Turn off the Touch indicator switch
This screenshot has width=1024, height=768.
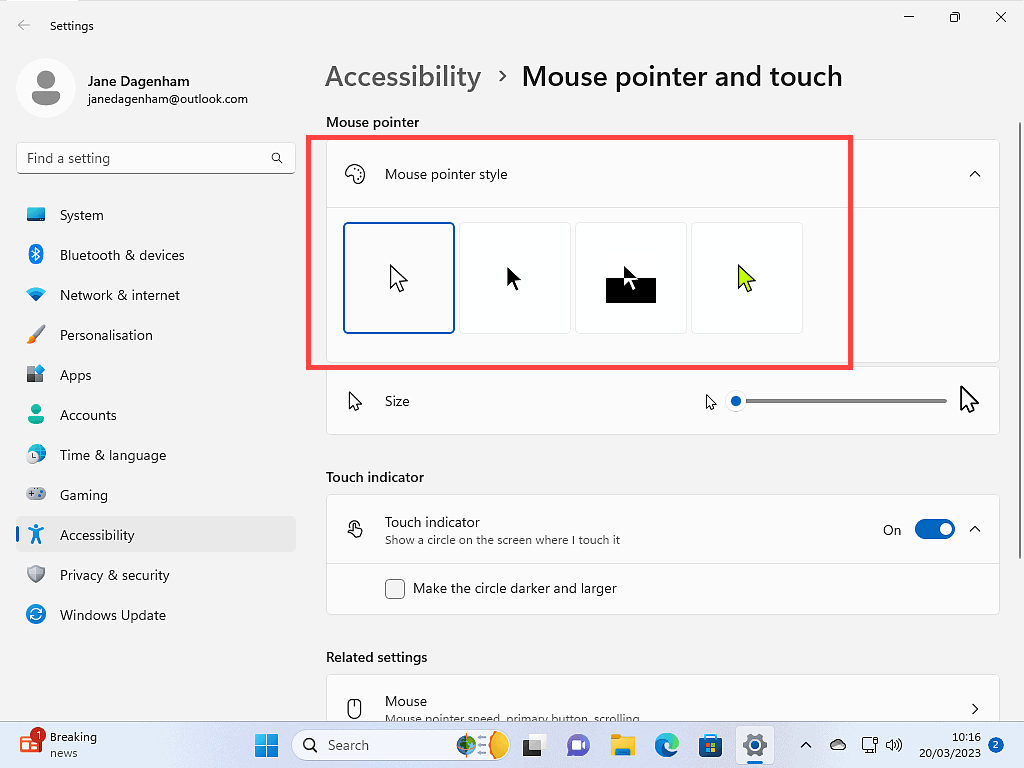pyautogui.click(x=934, y=530)
